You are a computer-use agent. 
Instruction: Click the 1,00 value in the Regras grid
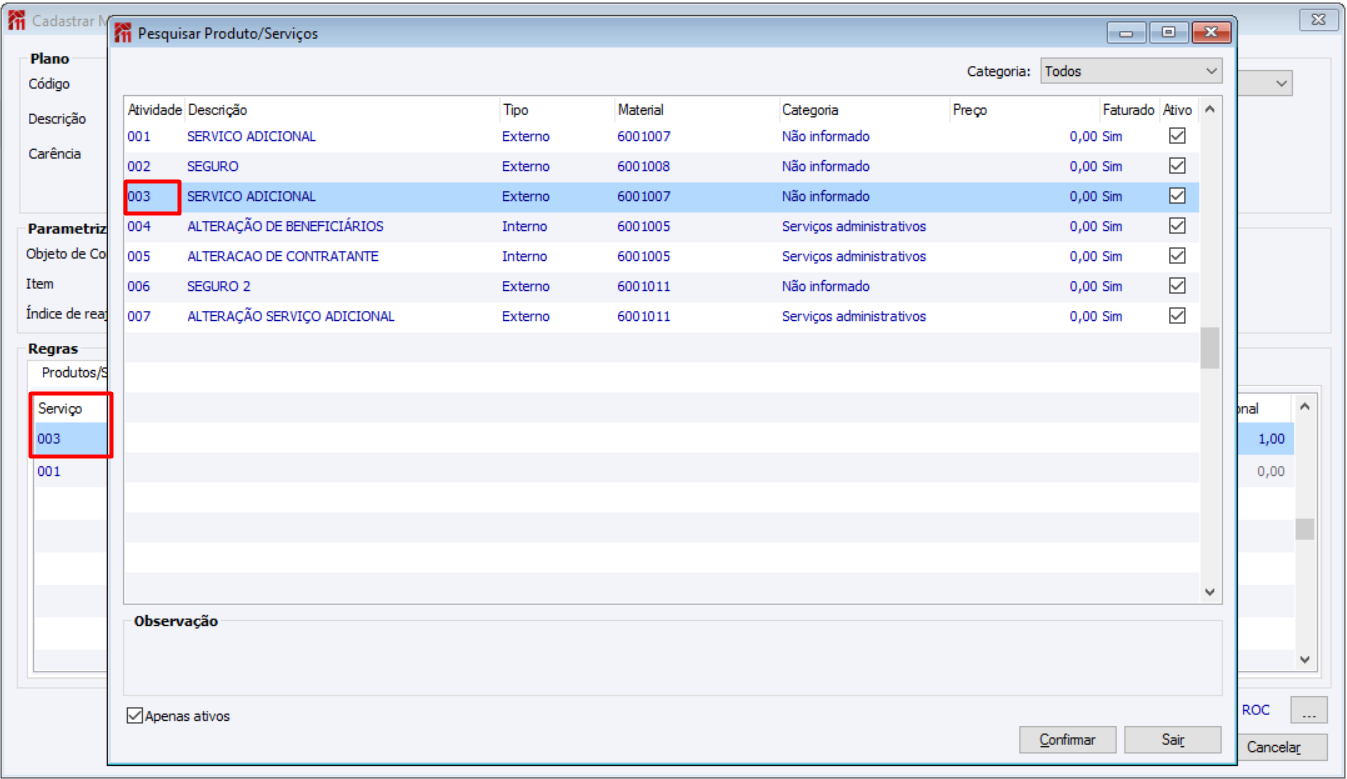tap(1271, 438)
